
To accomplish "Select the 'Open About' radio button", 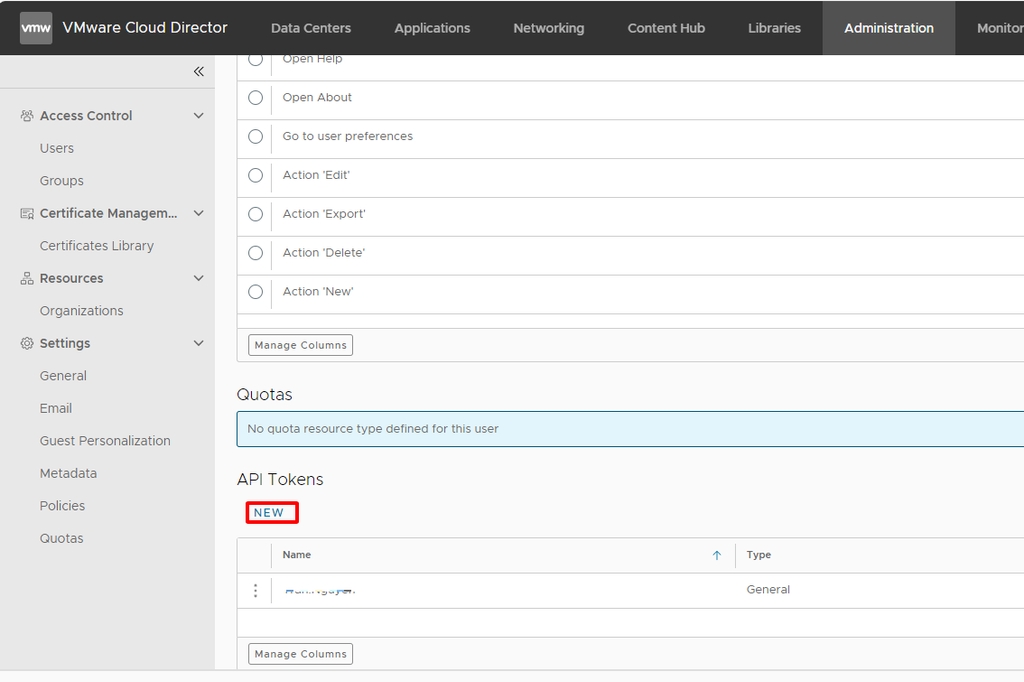I will coord(255,98).
